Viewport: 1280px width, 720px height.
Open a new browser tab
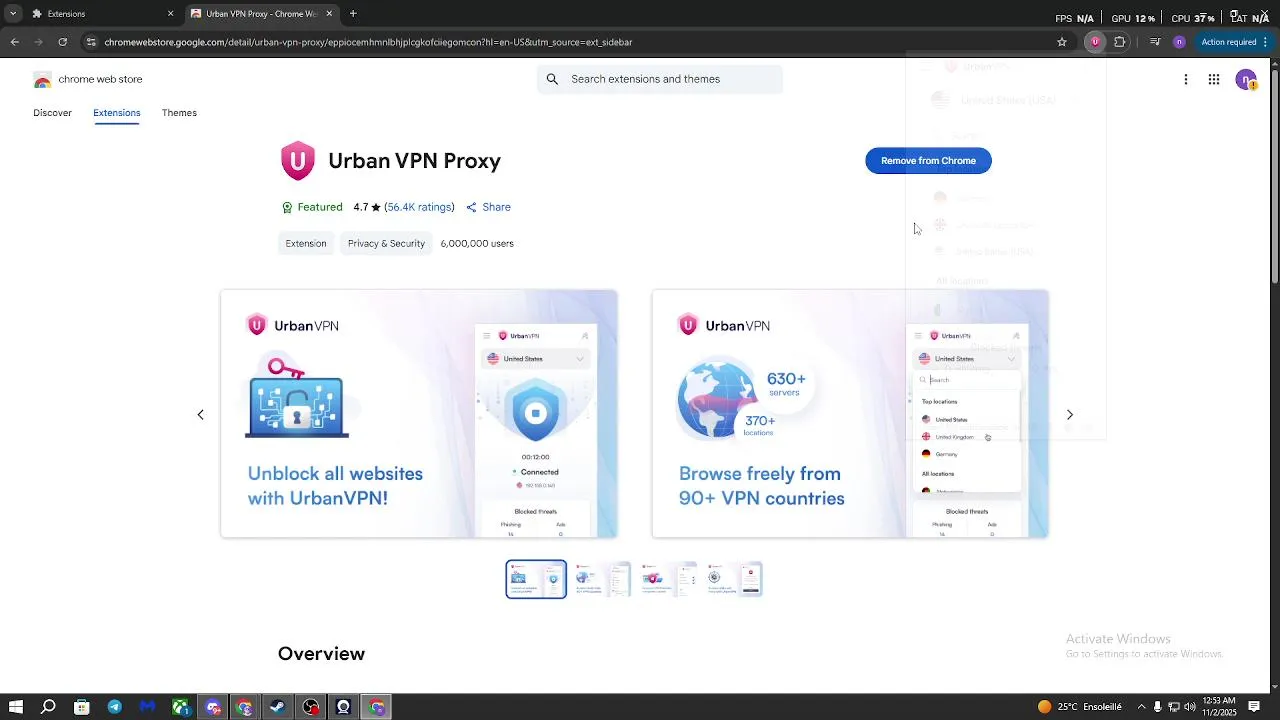click(353, 14)
